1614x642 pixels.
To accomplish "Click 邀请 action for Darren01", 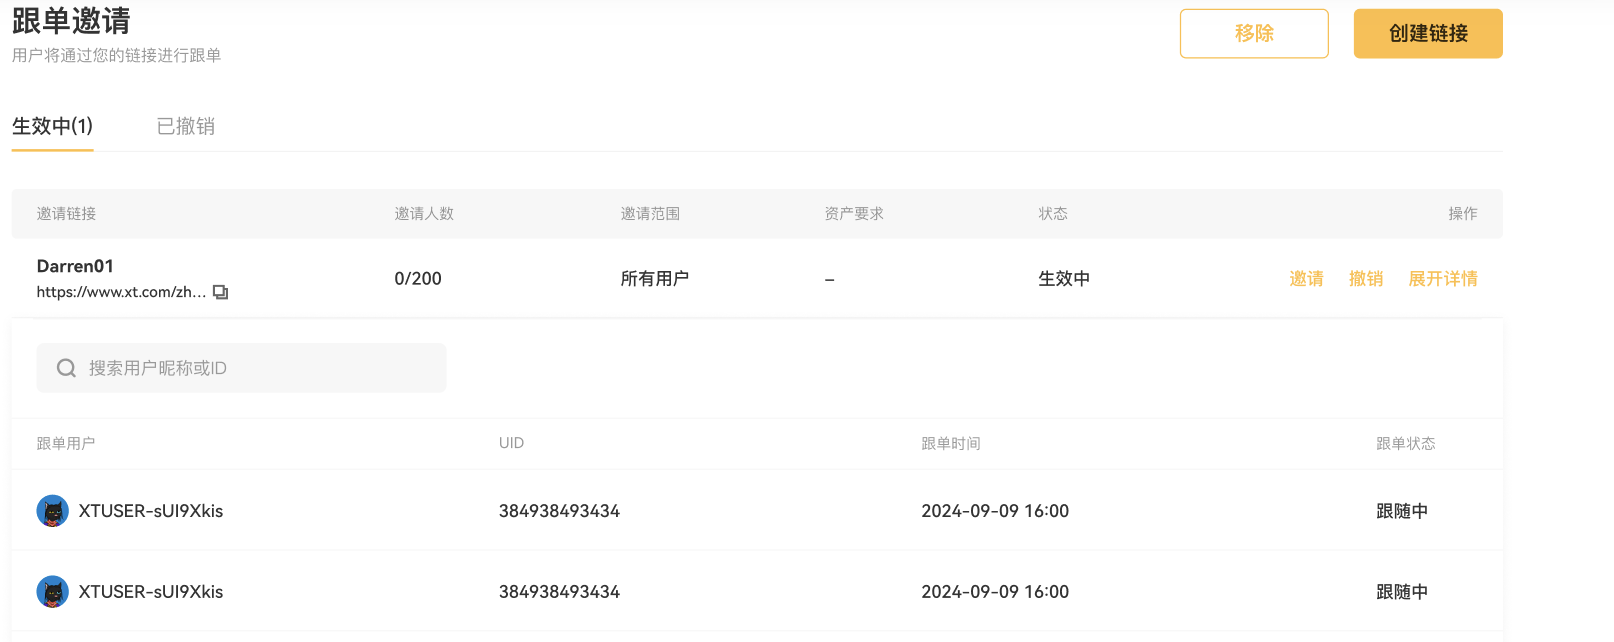I will click(1306, 279).
